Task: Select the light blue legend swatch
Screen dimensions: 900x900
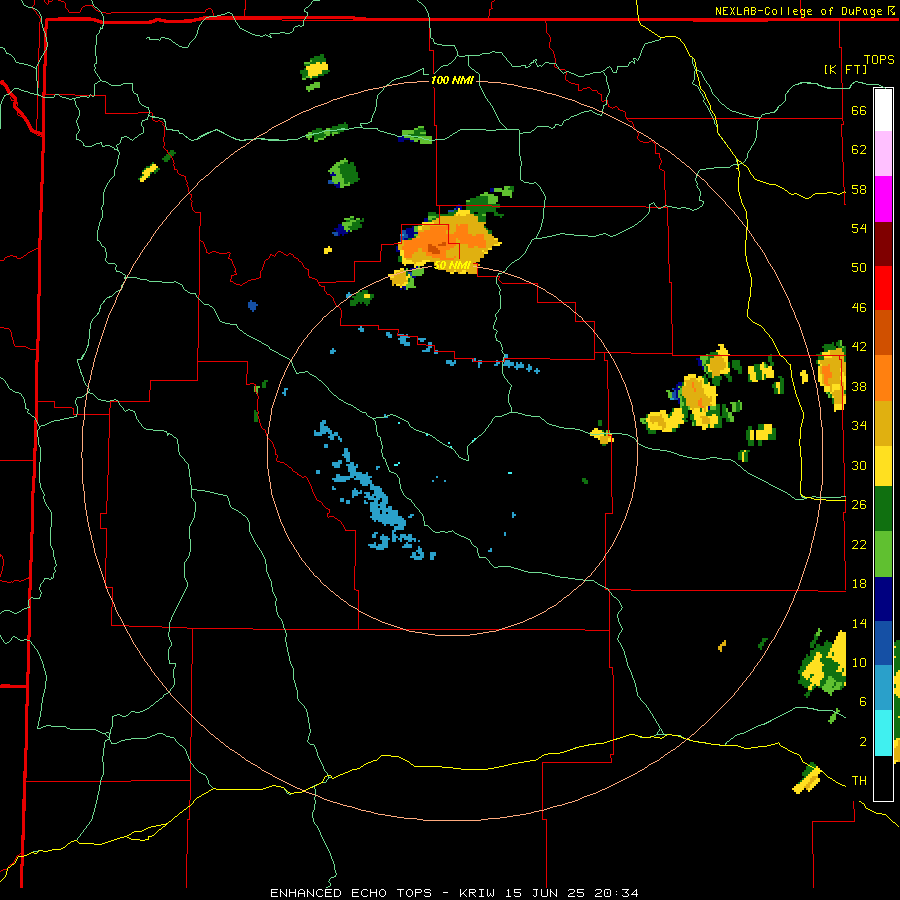Action: coord(883,688)
